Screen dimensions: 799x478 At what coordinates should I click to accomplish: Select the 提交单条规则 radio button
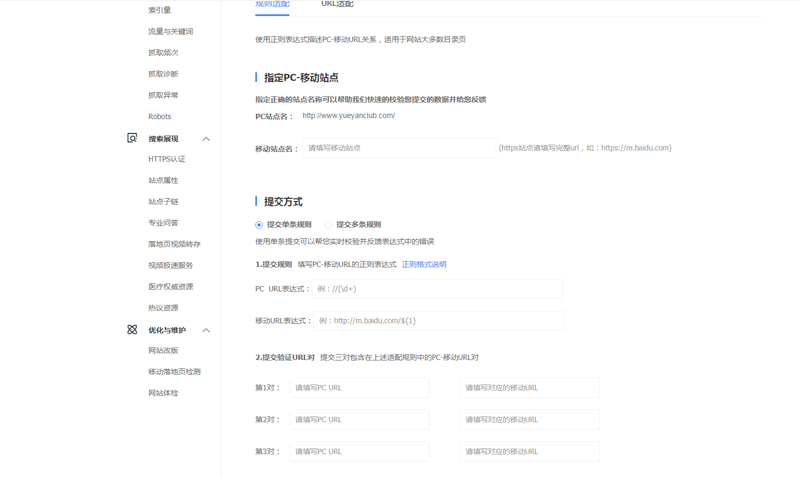point(259,225)
